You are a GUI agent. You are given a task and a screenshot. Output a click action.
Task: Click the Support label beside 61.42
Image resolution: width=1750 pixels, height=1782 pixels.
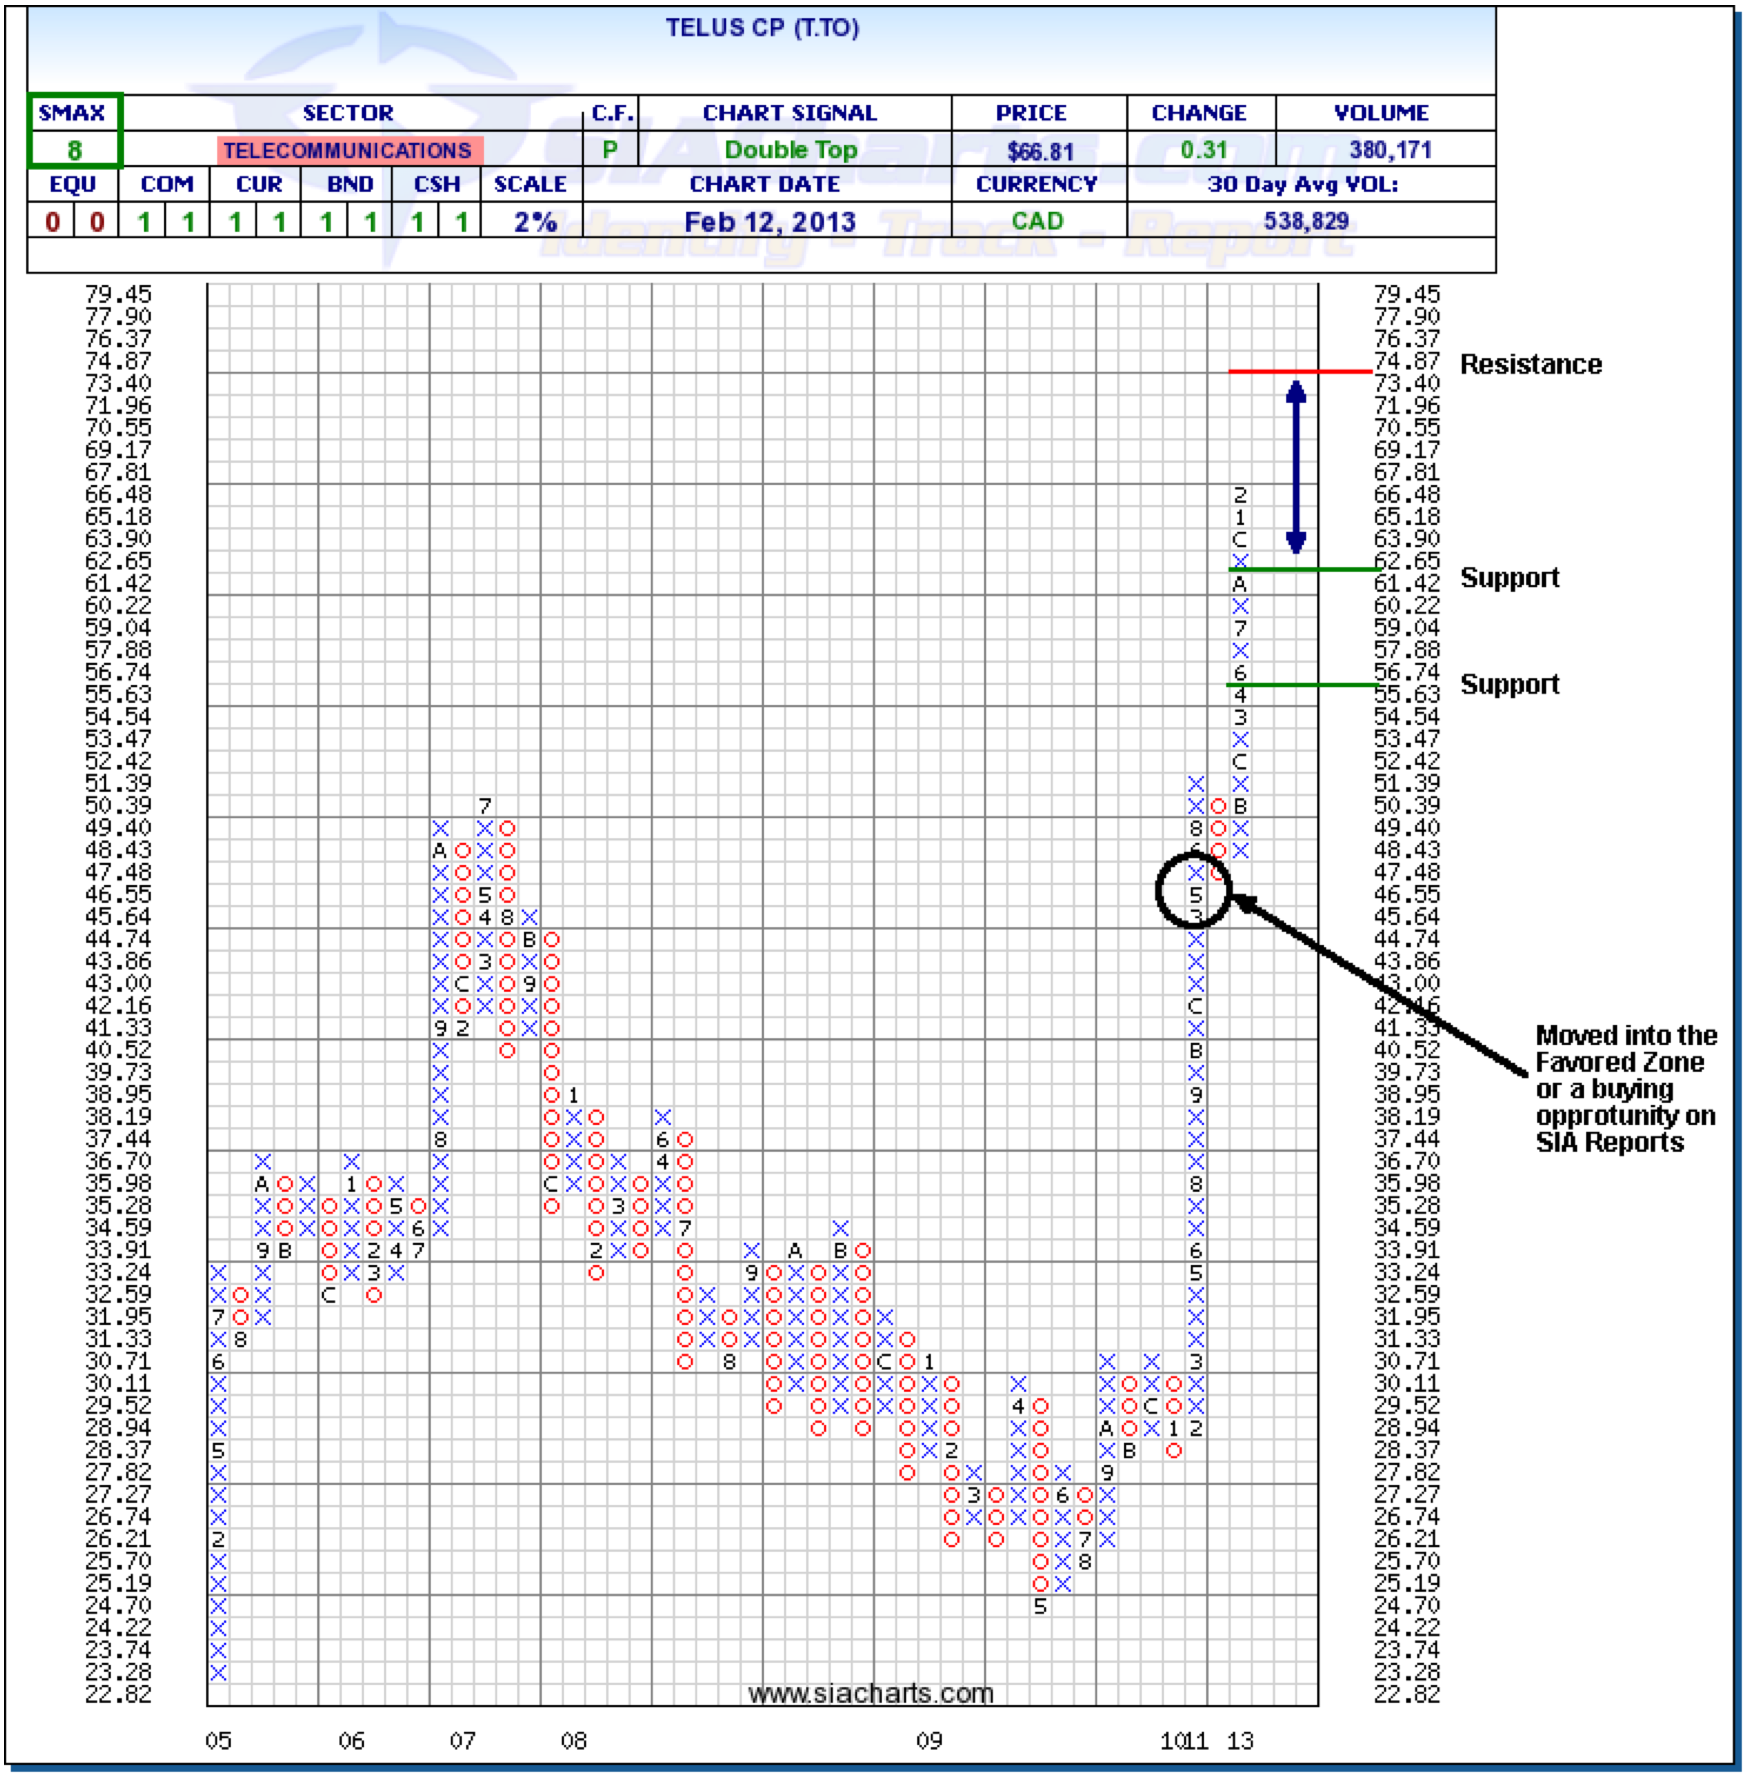1509,578
